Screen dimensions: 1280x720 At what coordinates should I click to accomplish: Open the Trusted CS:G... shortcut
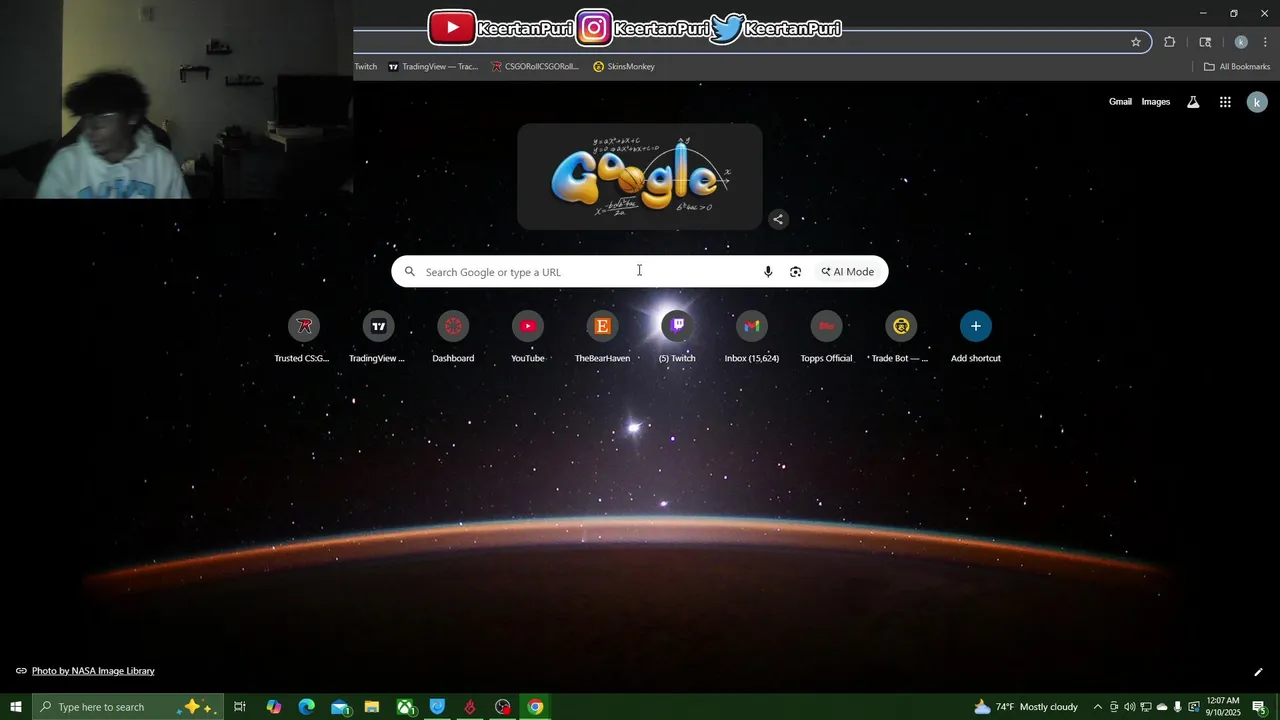[303, 337]
